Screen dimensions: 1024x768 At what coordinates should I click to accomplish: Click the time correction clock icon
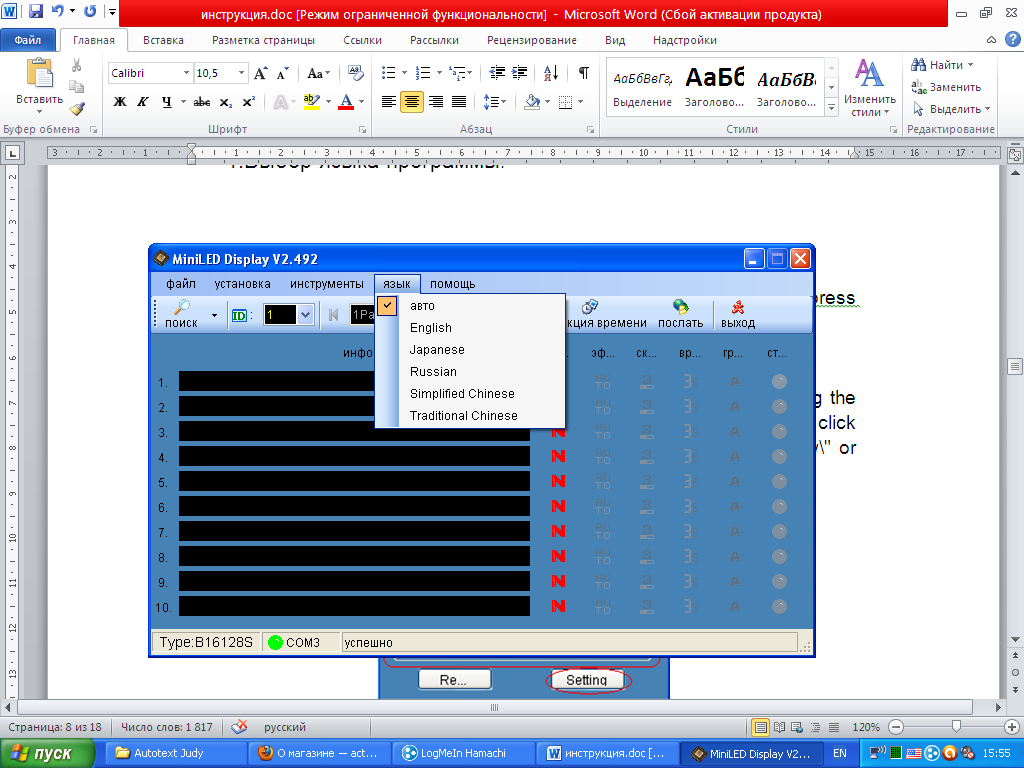(590, 306)
